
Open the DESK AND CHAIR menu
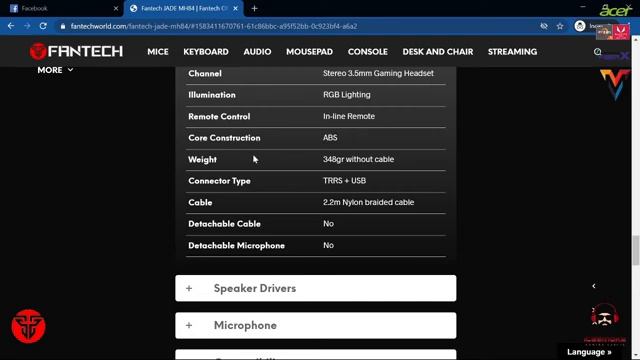[x=438, y=52]
